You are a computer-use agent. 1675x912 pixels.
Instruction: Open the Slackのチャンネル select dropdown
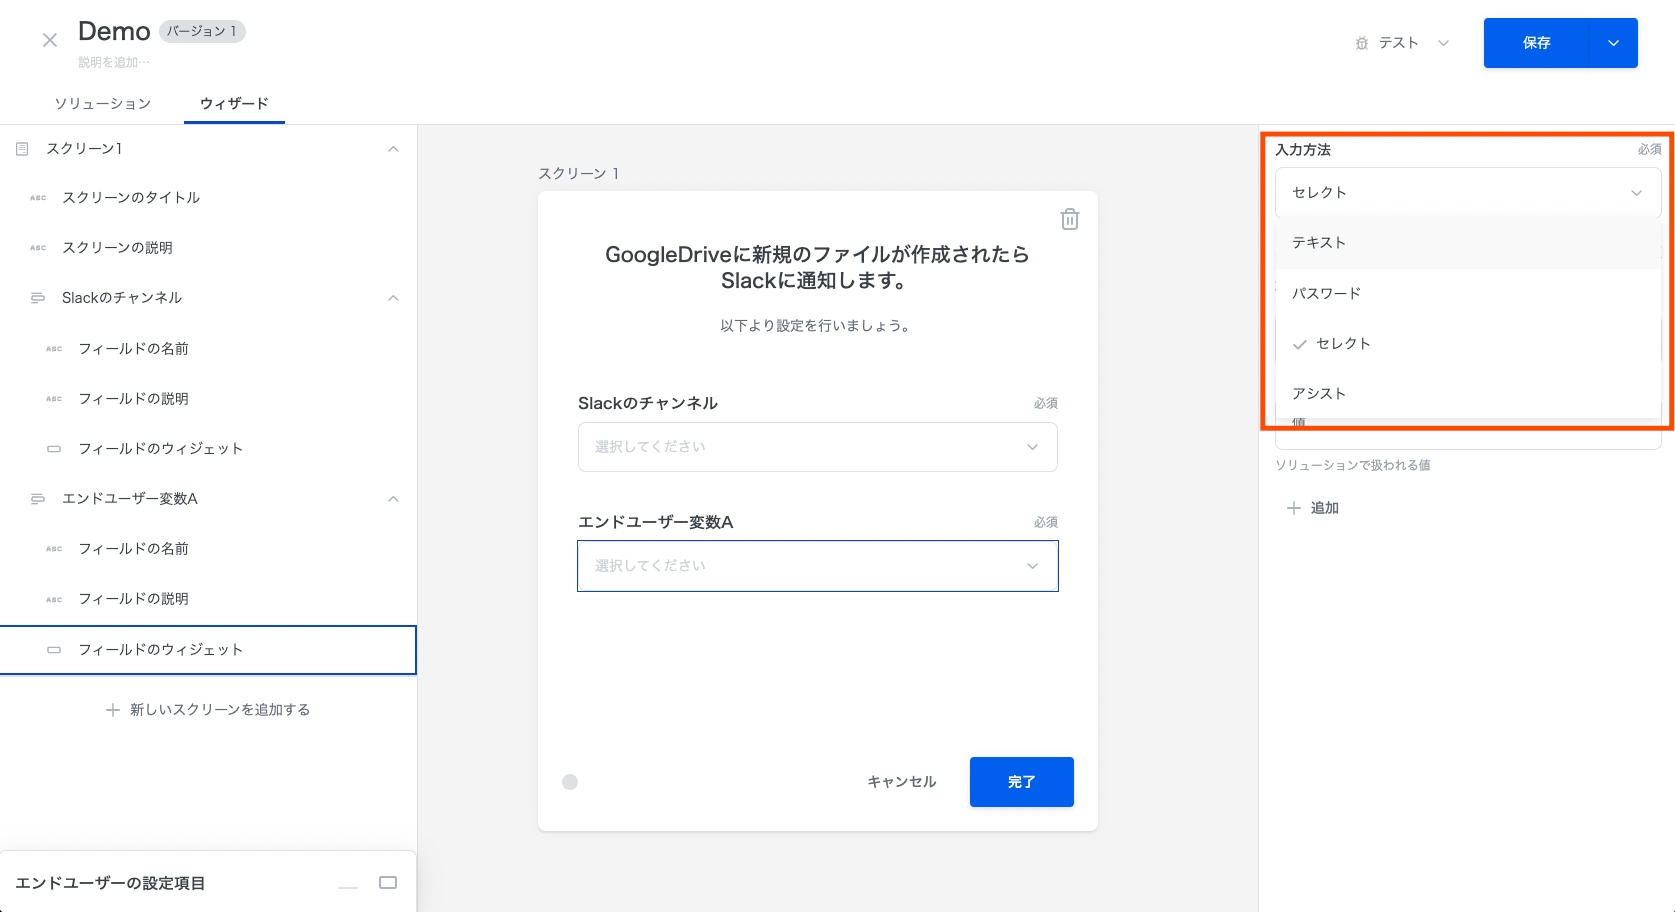point(817,447)
